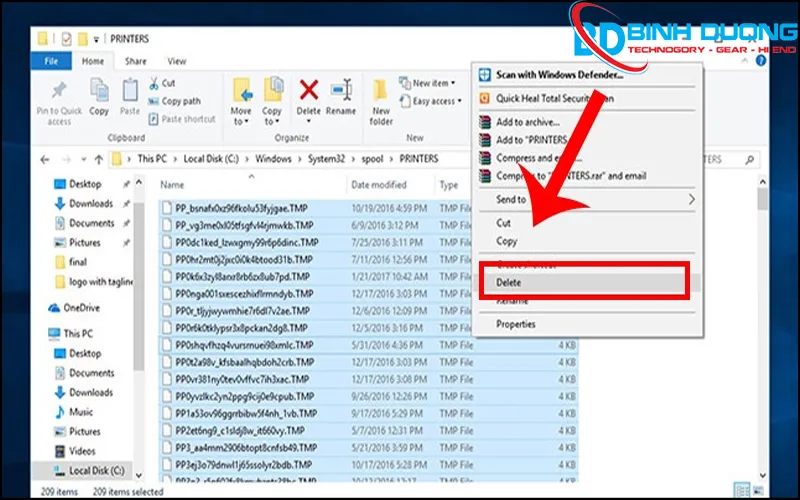The width and height of the screenshot is (800, 500).
Task: Click the Up one level arrow
Action: tap(99, 160)
